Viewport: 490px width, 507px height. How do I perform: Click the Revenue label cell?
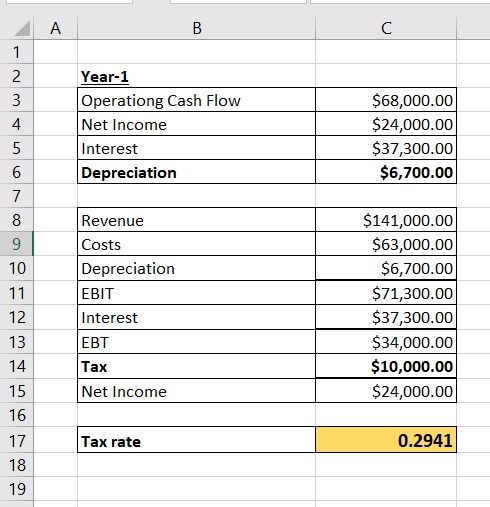point(196,220)
